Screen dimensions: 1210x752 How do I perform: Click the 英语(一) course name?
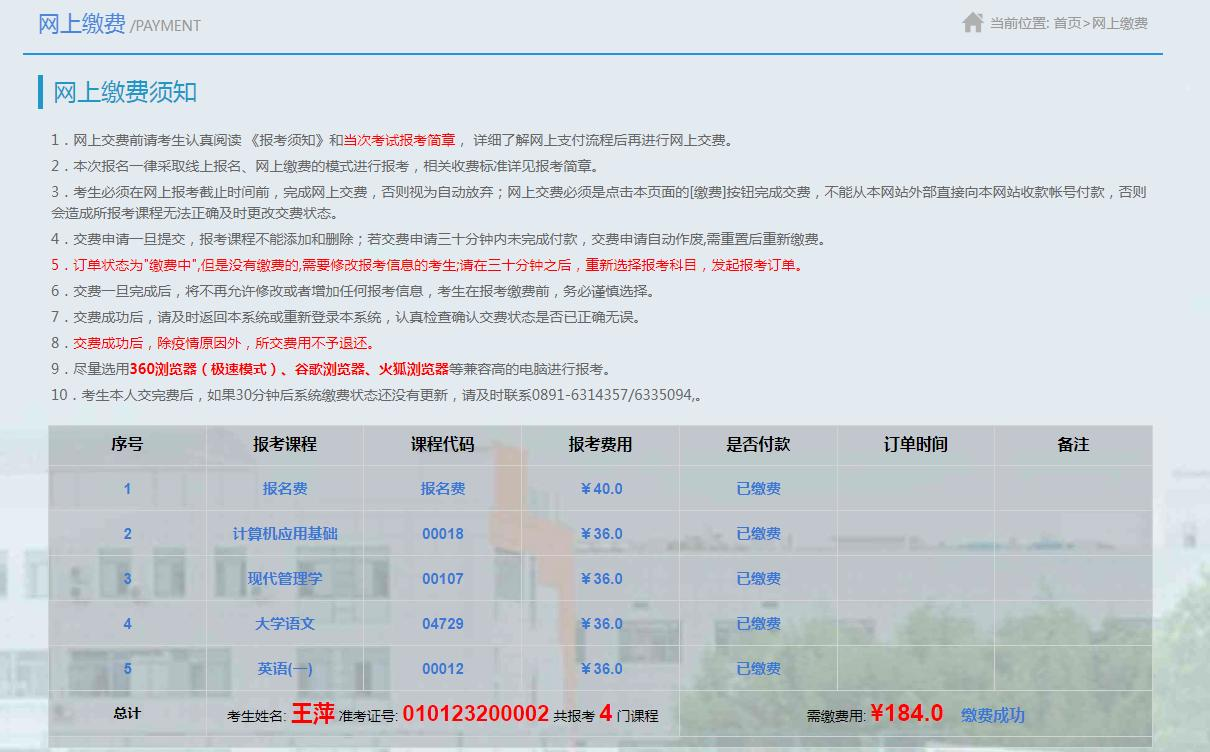285,669
